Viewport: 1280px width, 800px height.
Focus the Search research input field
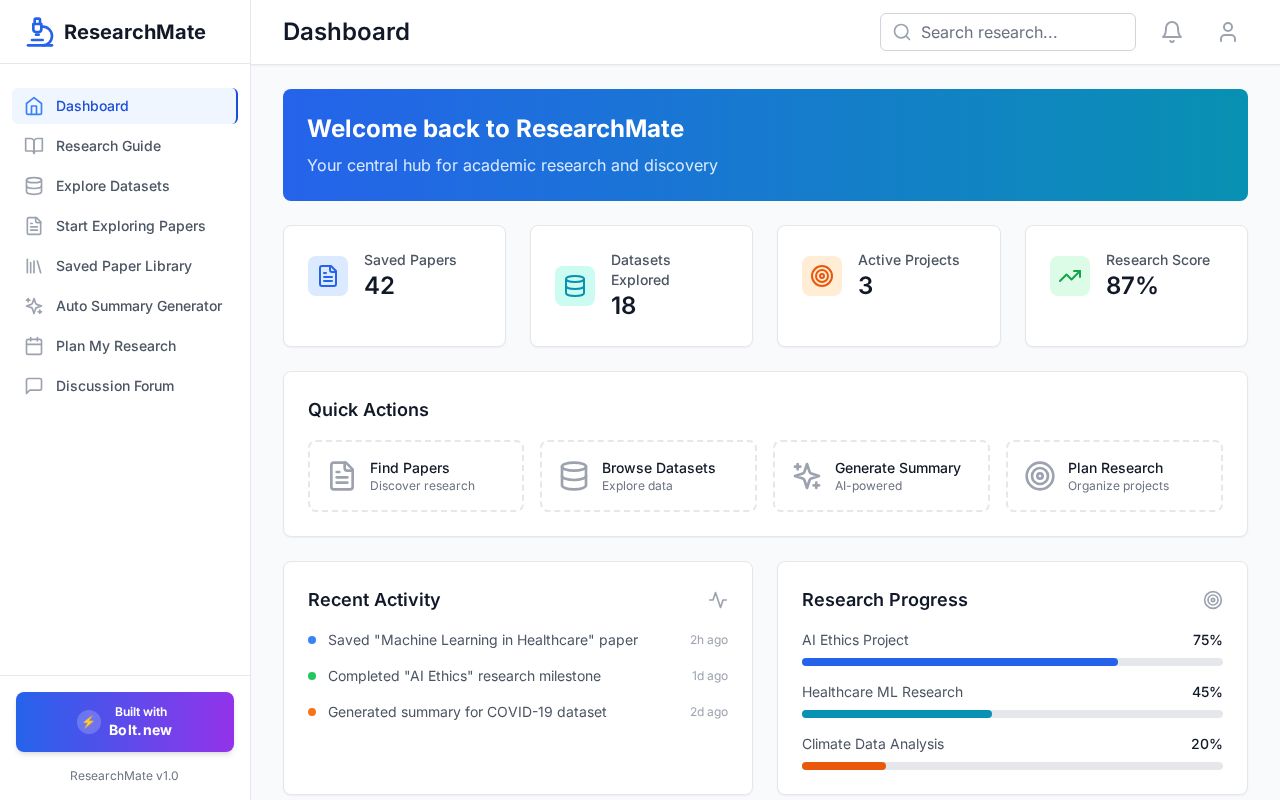pyautogui.click(x=1008, y=32)
